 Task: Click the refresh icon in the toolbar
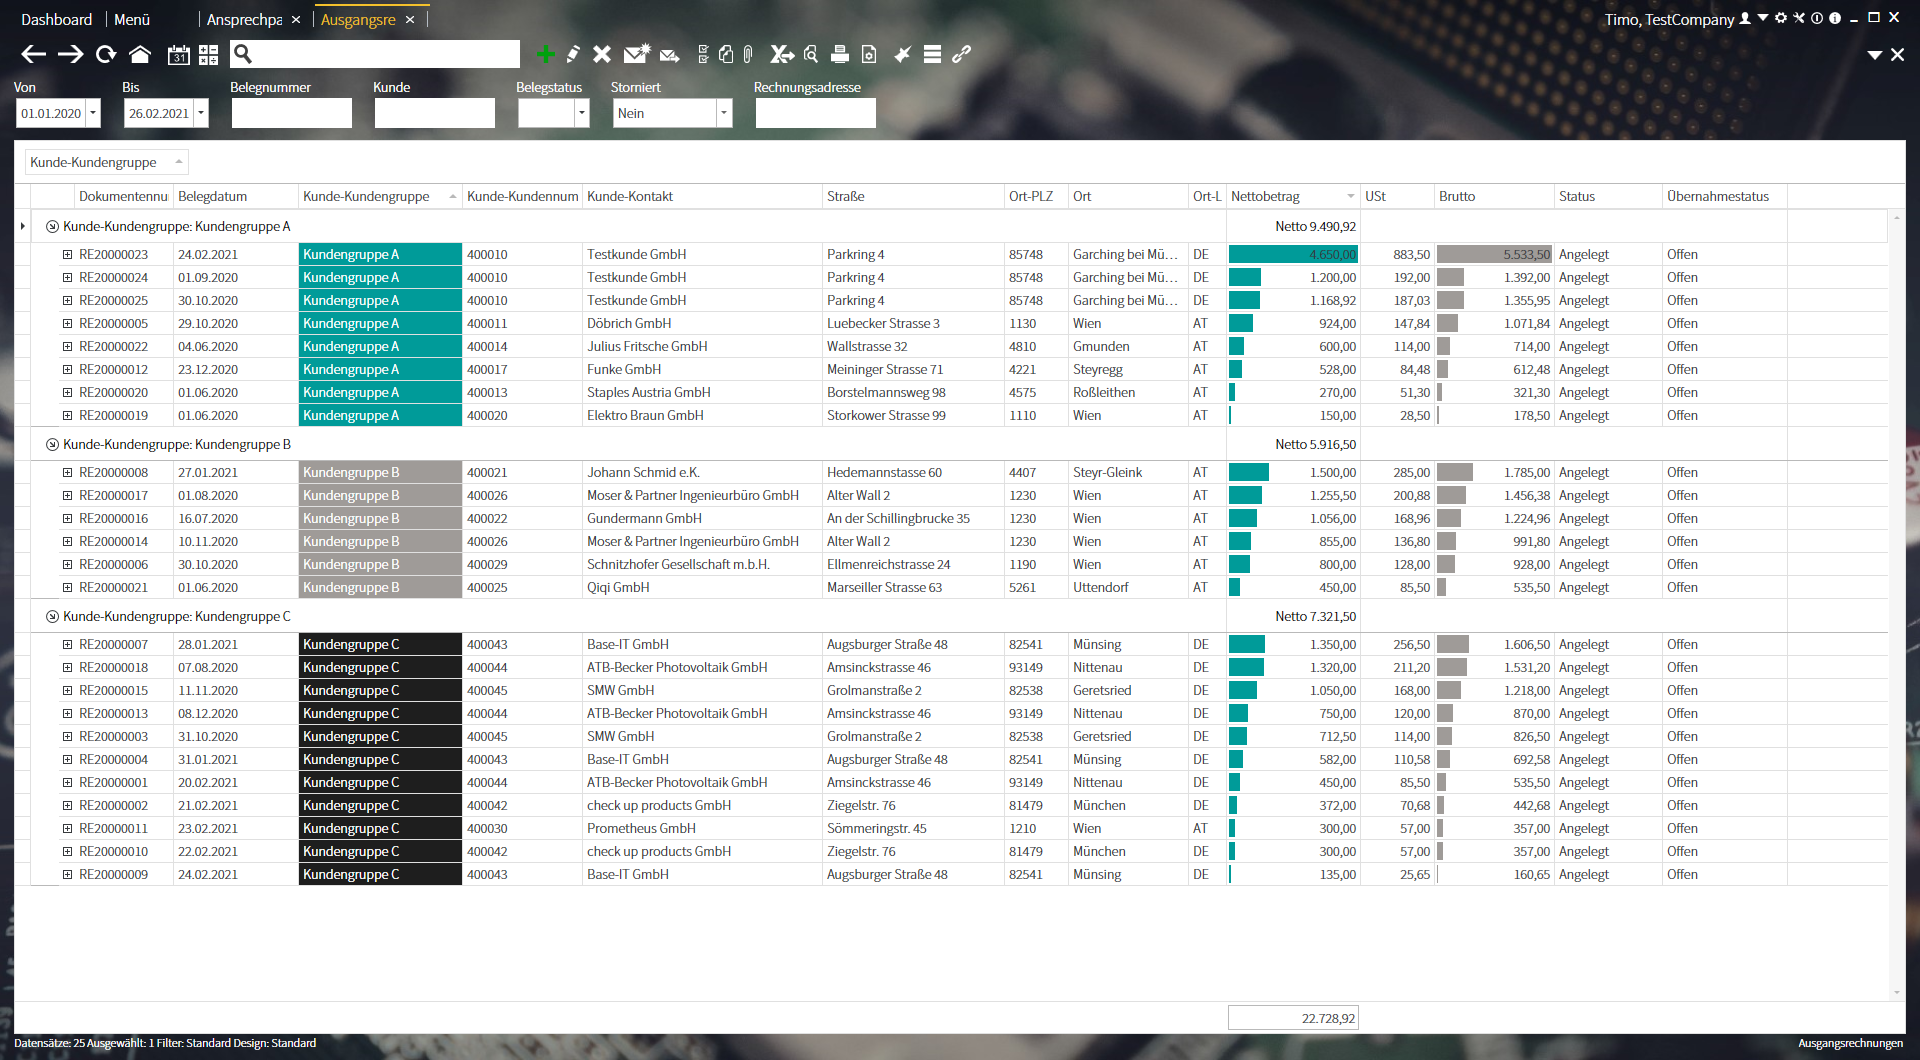pos(106,54)
